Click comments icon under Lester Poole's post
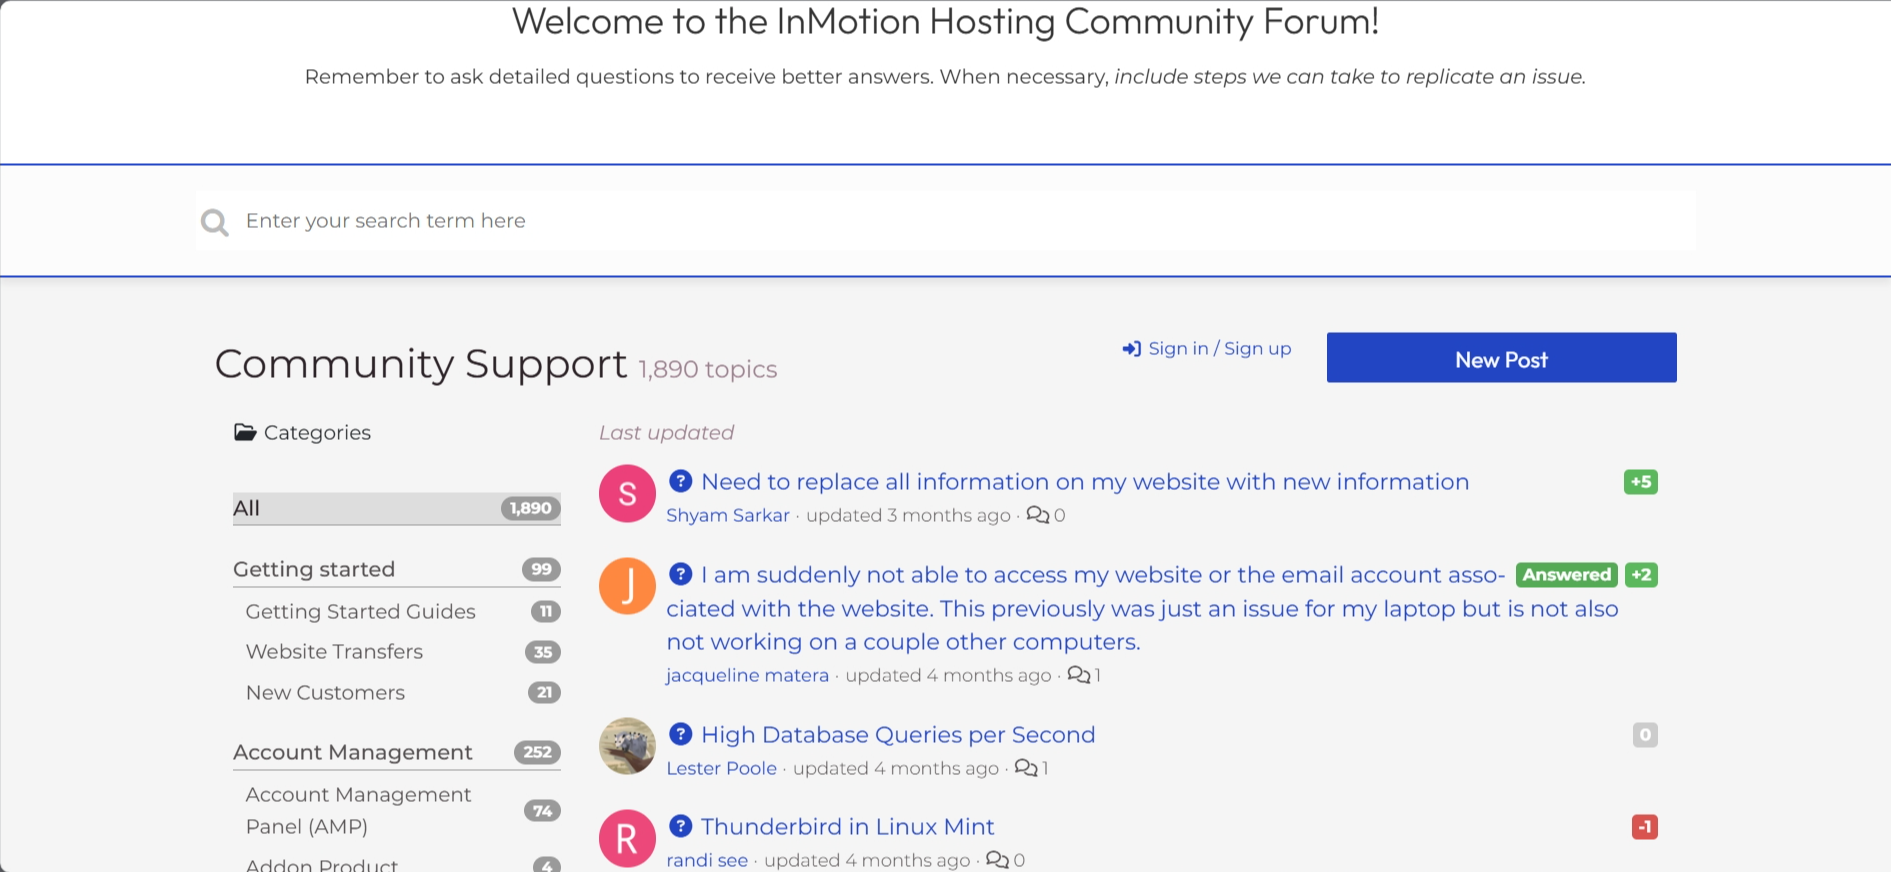Screen dimensions: 1891x872 click(x=1026, y=768)
